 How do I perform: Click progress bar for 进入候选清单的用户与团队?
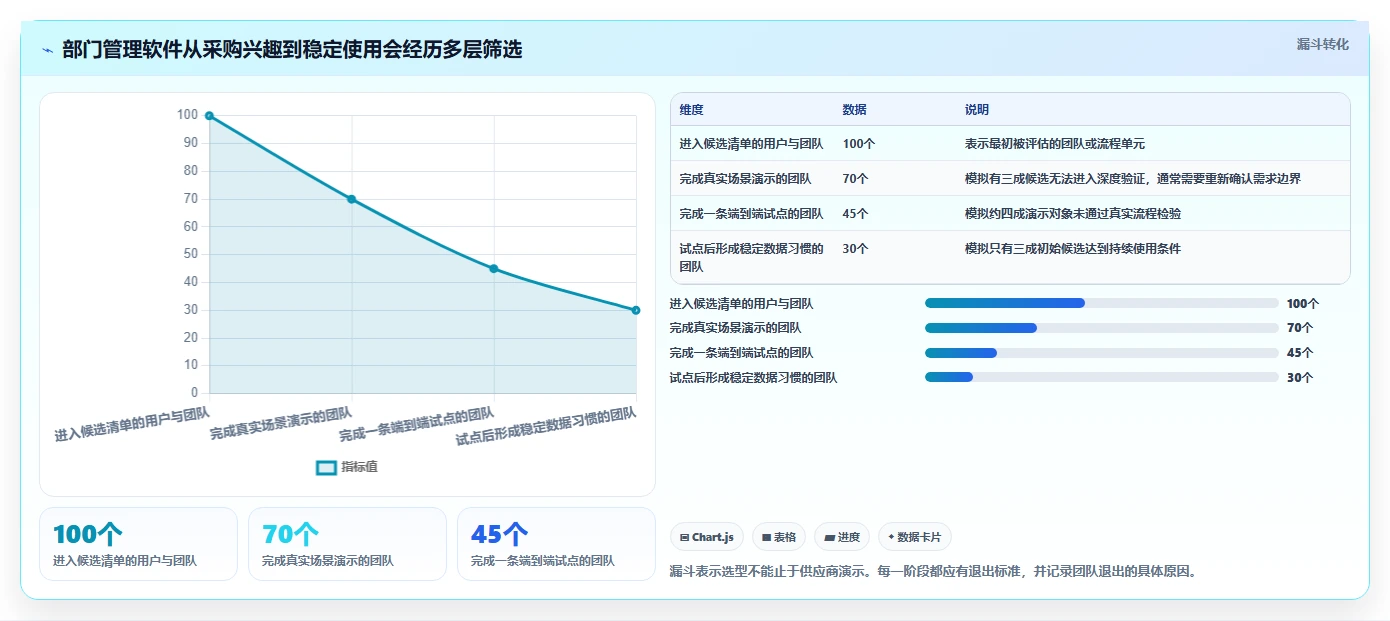pyautogui.click(x=1102, y=303)
